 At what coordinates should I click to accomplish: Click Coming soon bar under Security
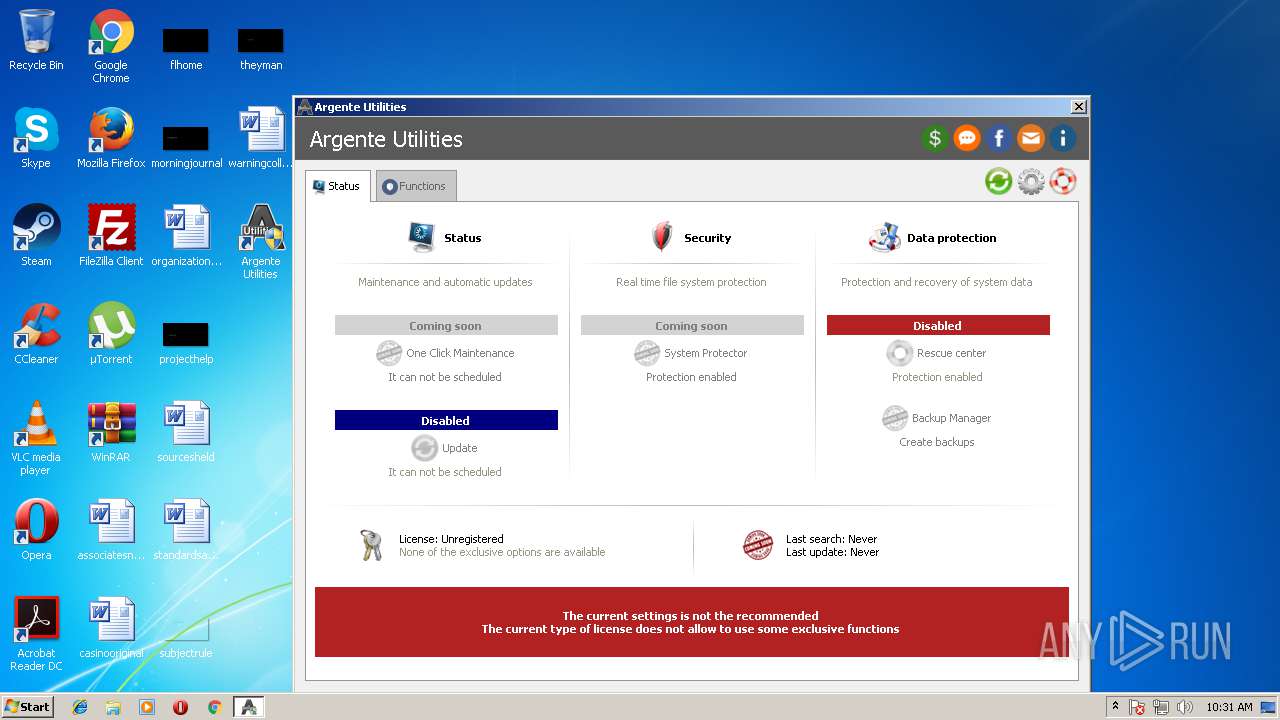coord(692,325)
